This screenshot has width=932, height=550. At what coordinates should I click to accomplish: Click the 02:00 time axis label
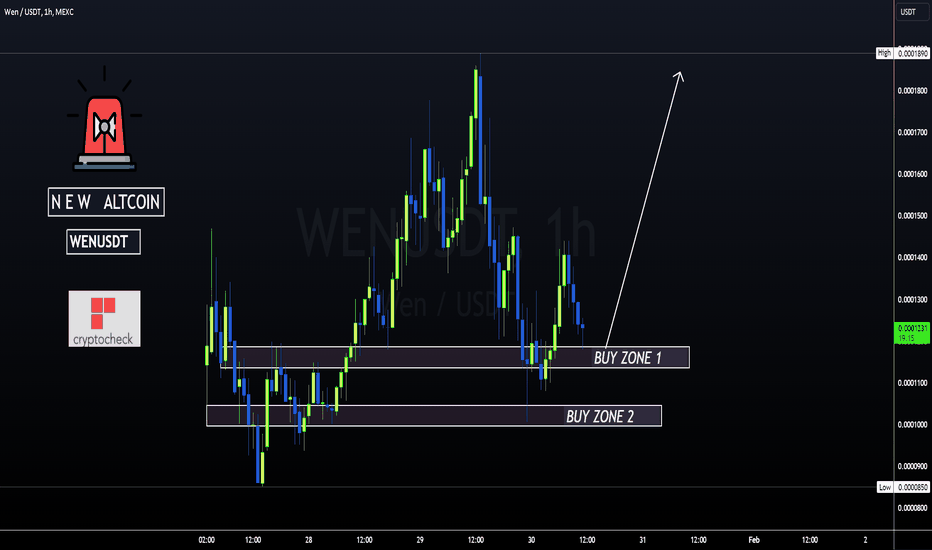point(207,540)
